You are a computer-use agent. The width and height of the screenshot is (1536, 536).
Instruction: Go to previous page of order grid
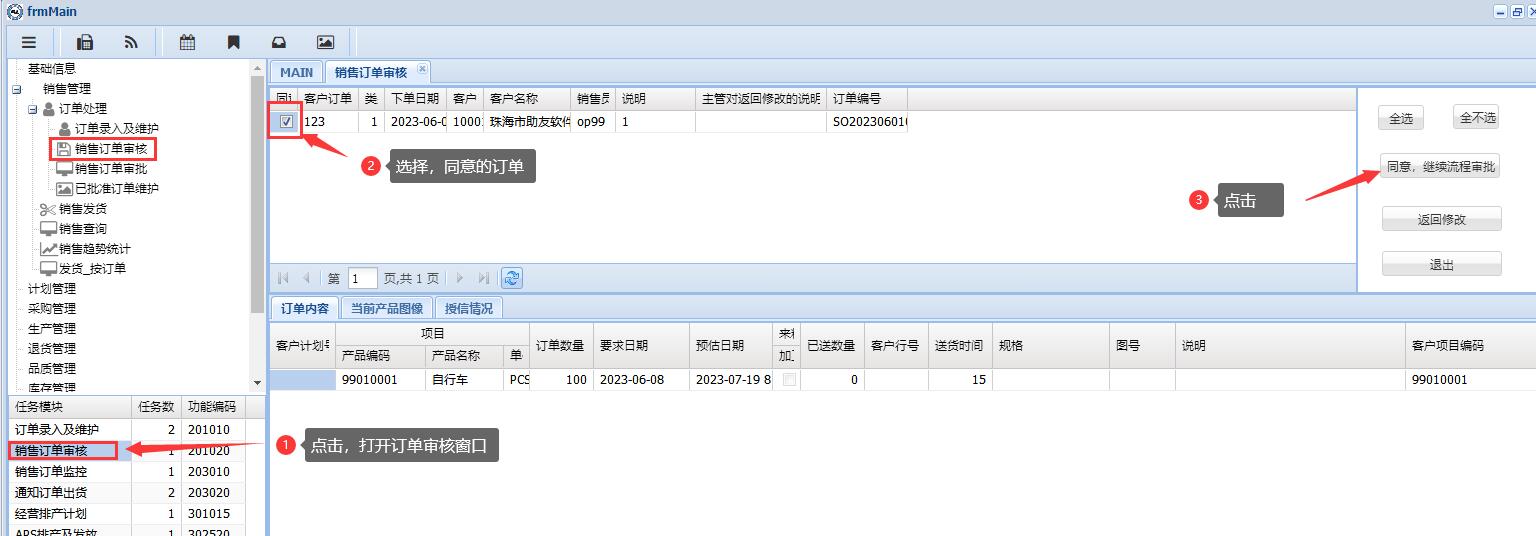[x=306, y=278]
